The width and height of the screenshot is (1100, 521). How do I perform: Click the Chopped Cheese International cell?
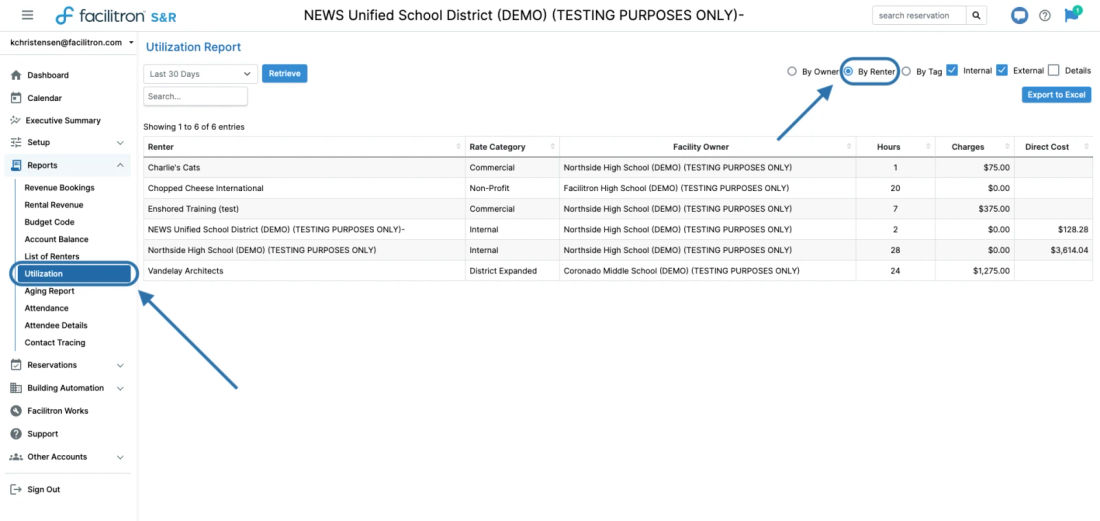coord(304,188)
